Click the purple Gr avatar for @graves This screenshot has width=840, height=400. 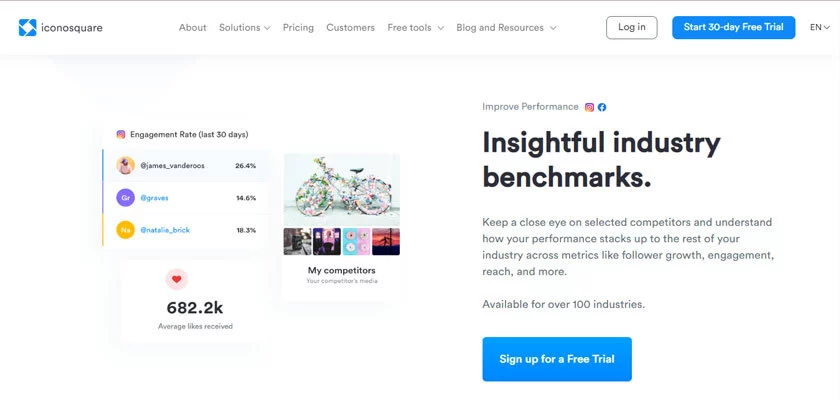pyautogui.click(x=125, y=197)
